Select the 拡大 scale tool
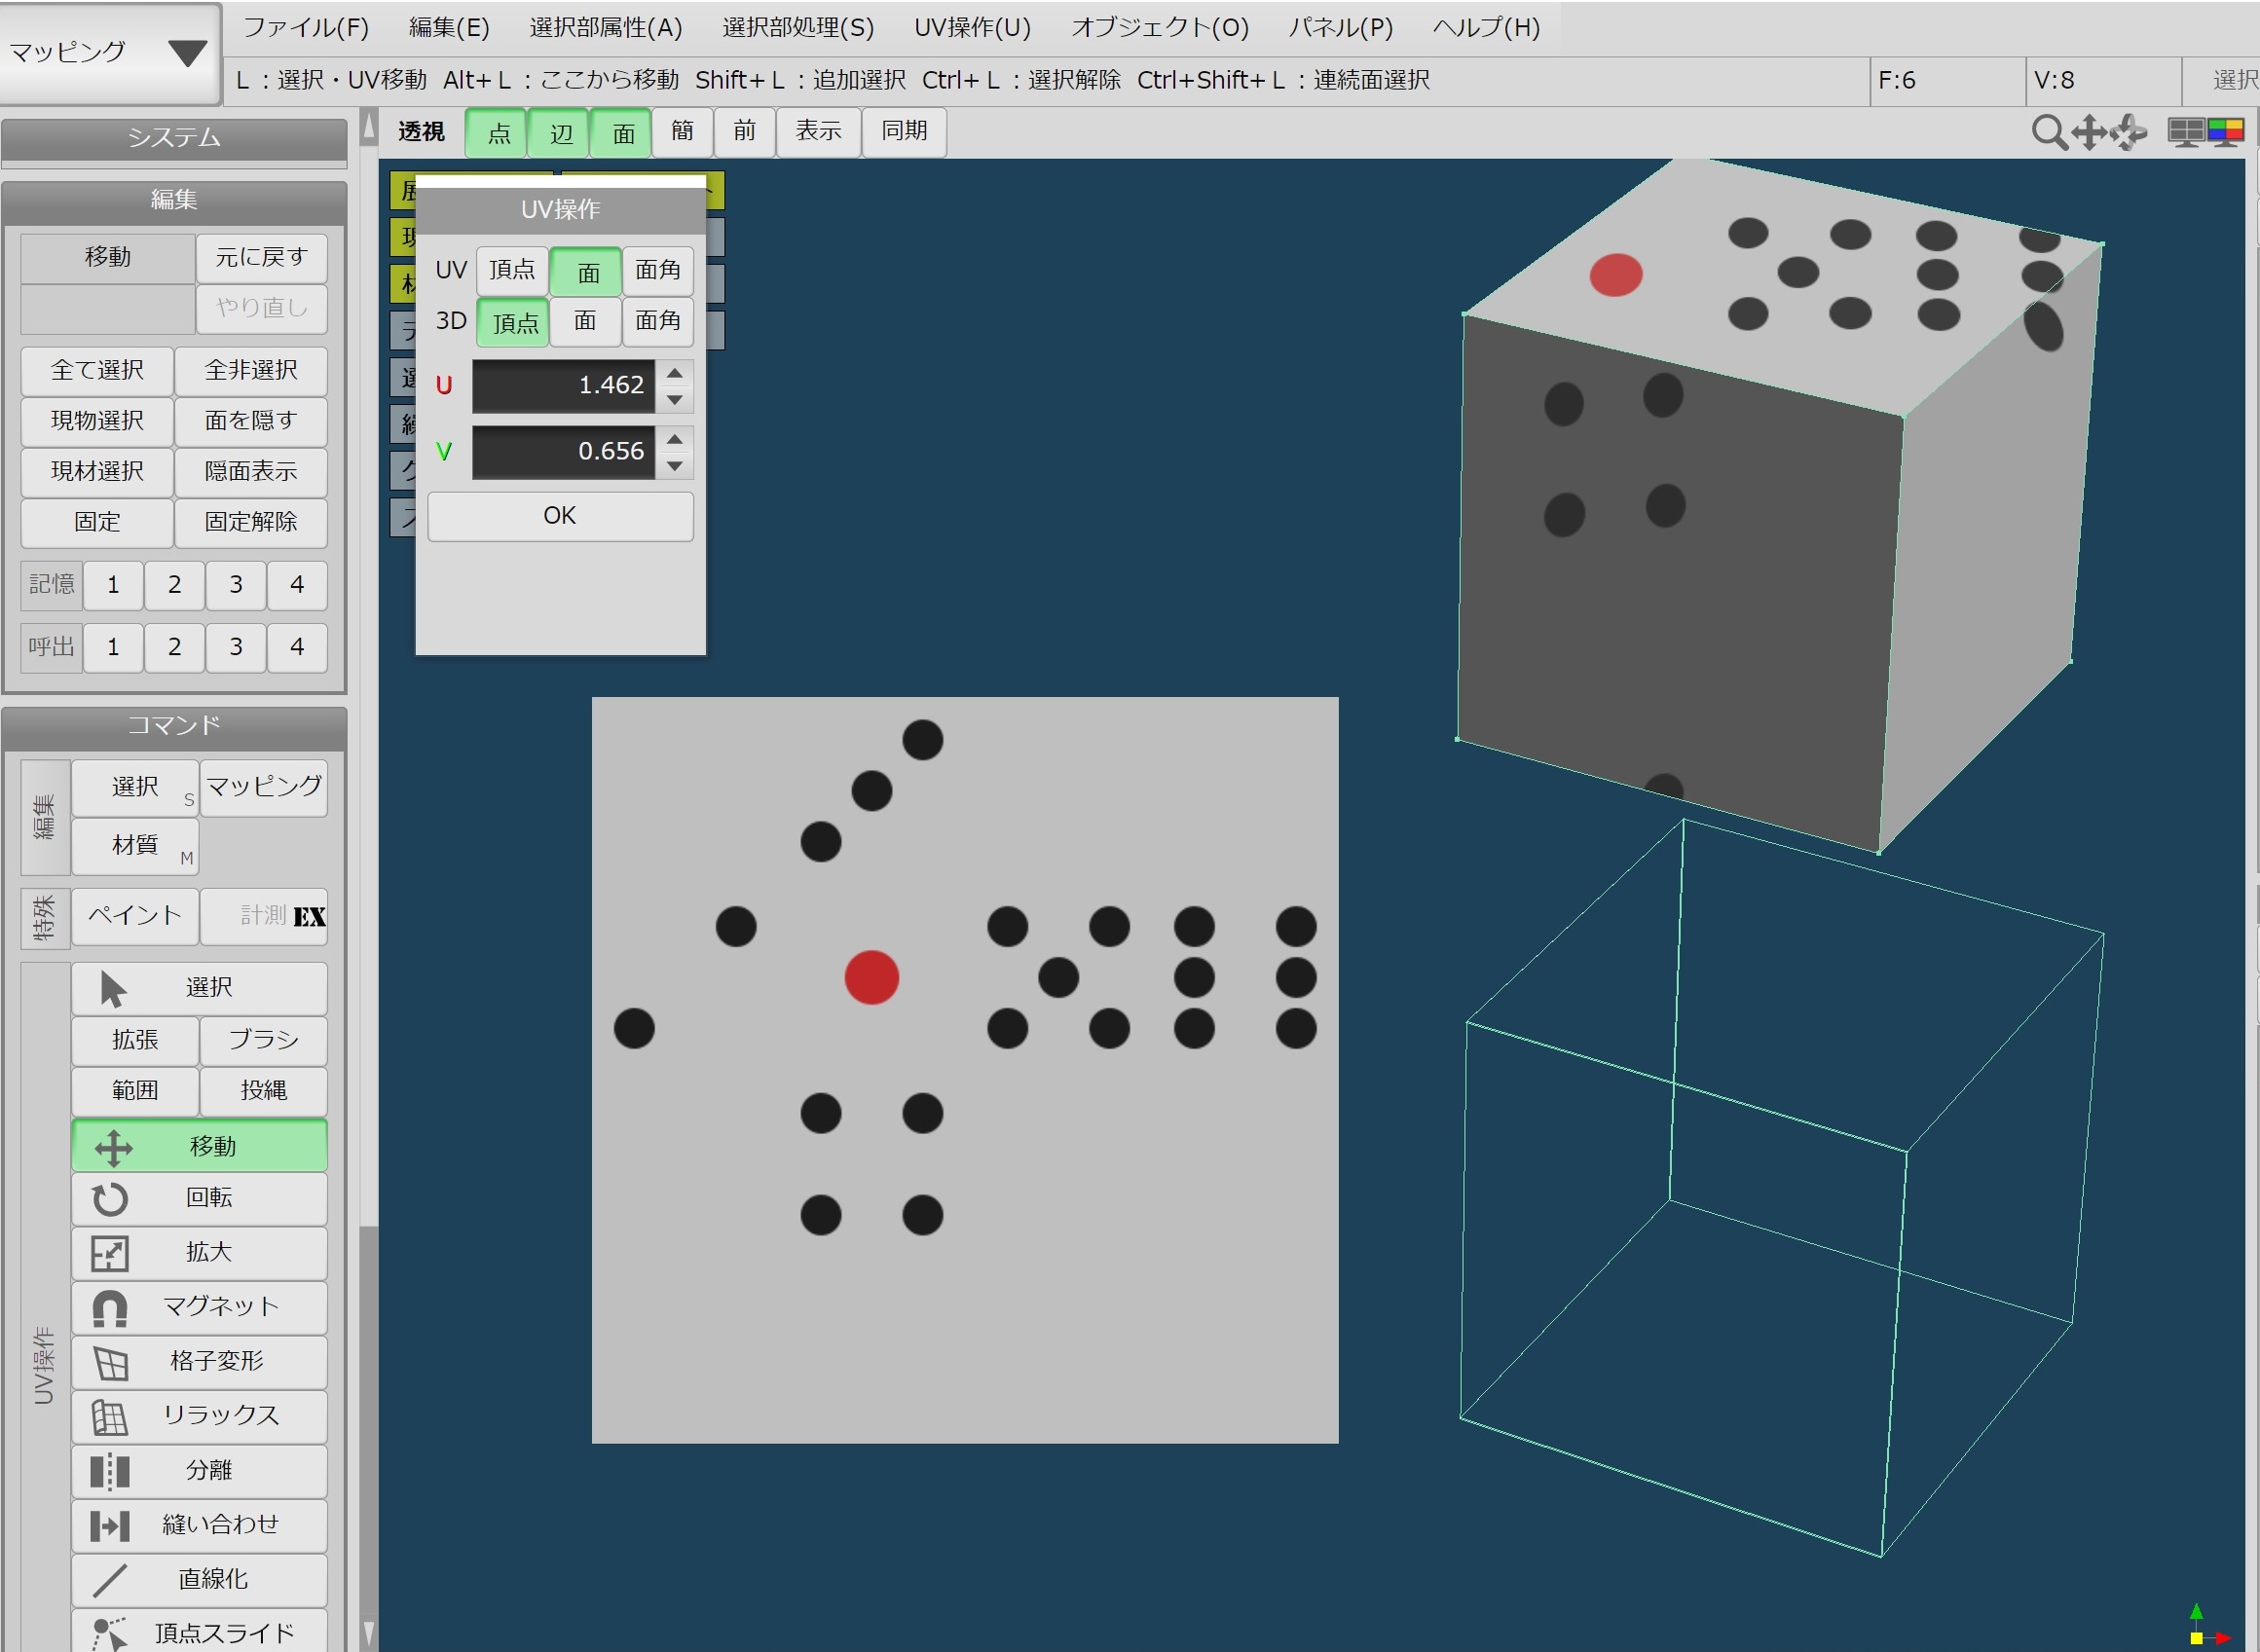2260x1652 pixels. pyautogui.click(x=199, y=1252)
